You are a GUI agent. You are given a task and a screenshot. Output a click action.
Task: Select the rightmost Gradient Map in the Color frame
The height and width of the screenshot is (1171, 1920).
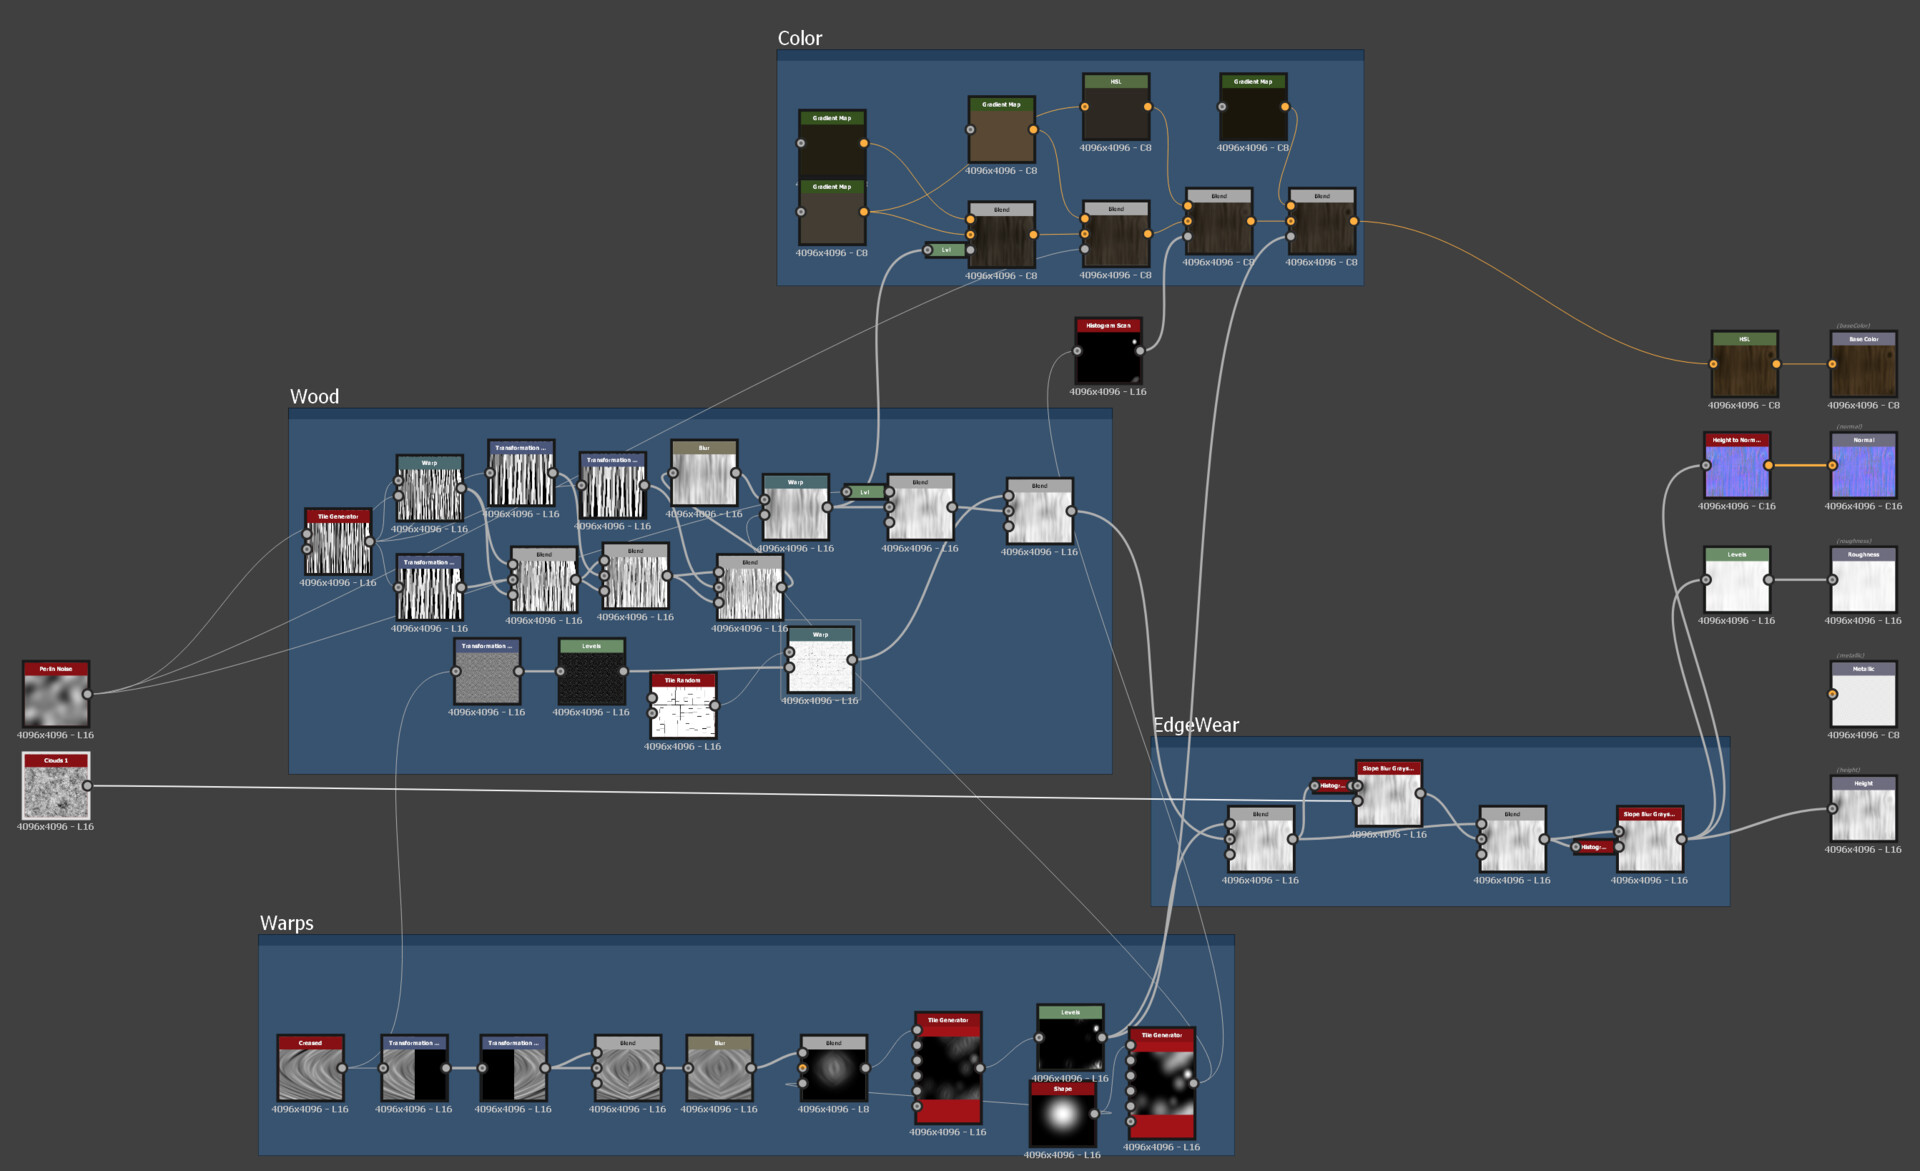tap(1253, 107)
